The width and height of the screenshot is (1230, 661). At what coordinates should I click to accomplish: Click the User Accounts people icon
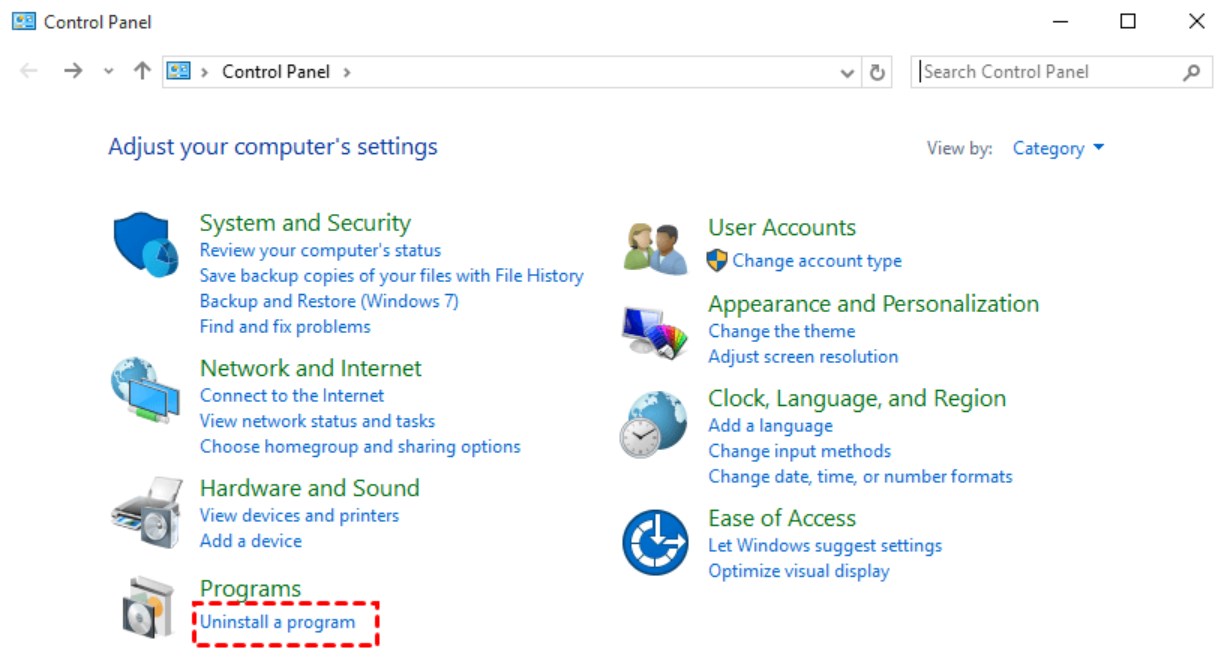[655, 247]
